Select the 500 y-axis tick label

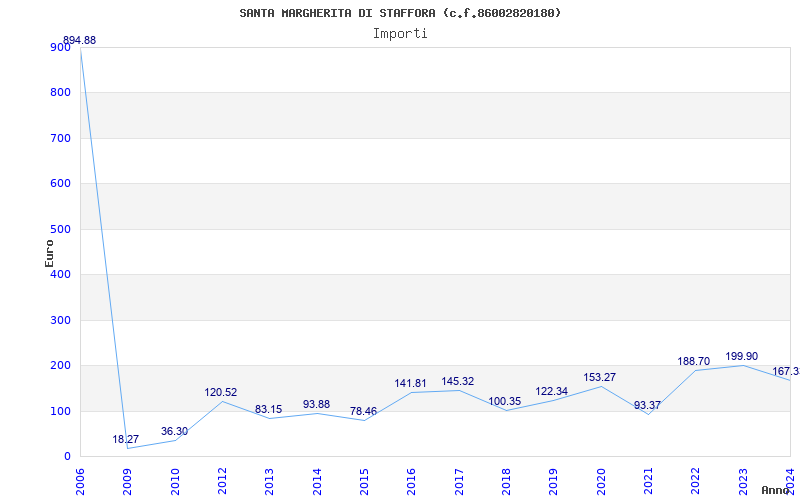pyautogui.click(x=60, y=230)
